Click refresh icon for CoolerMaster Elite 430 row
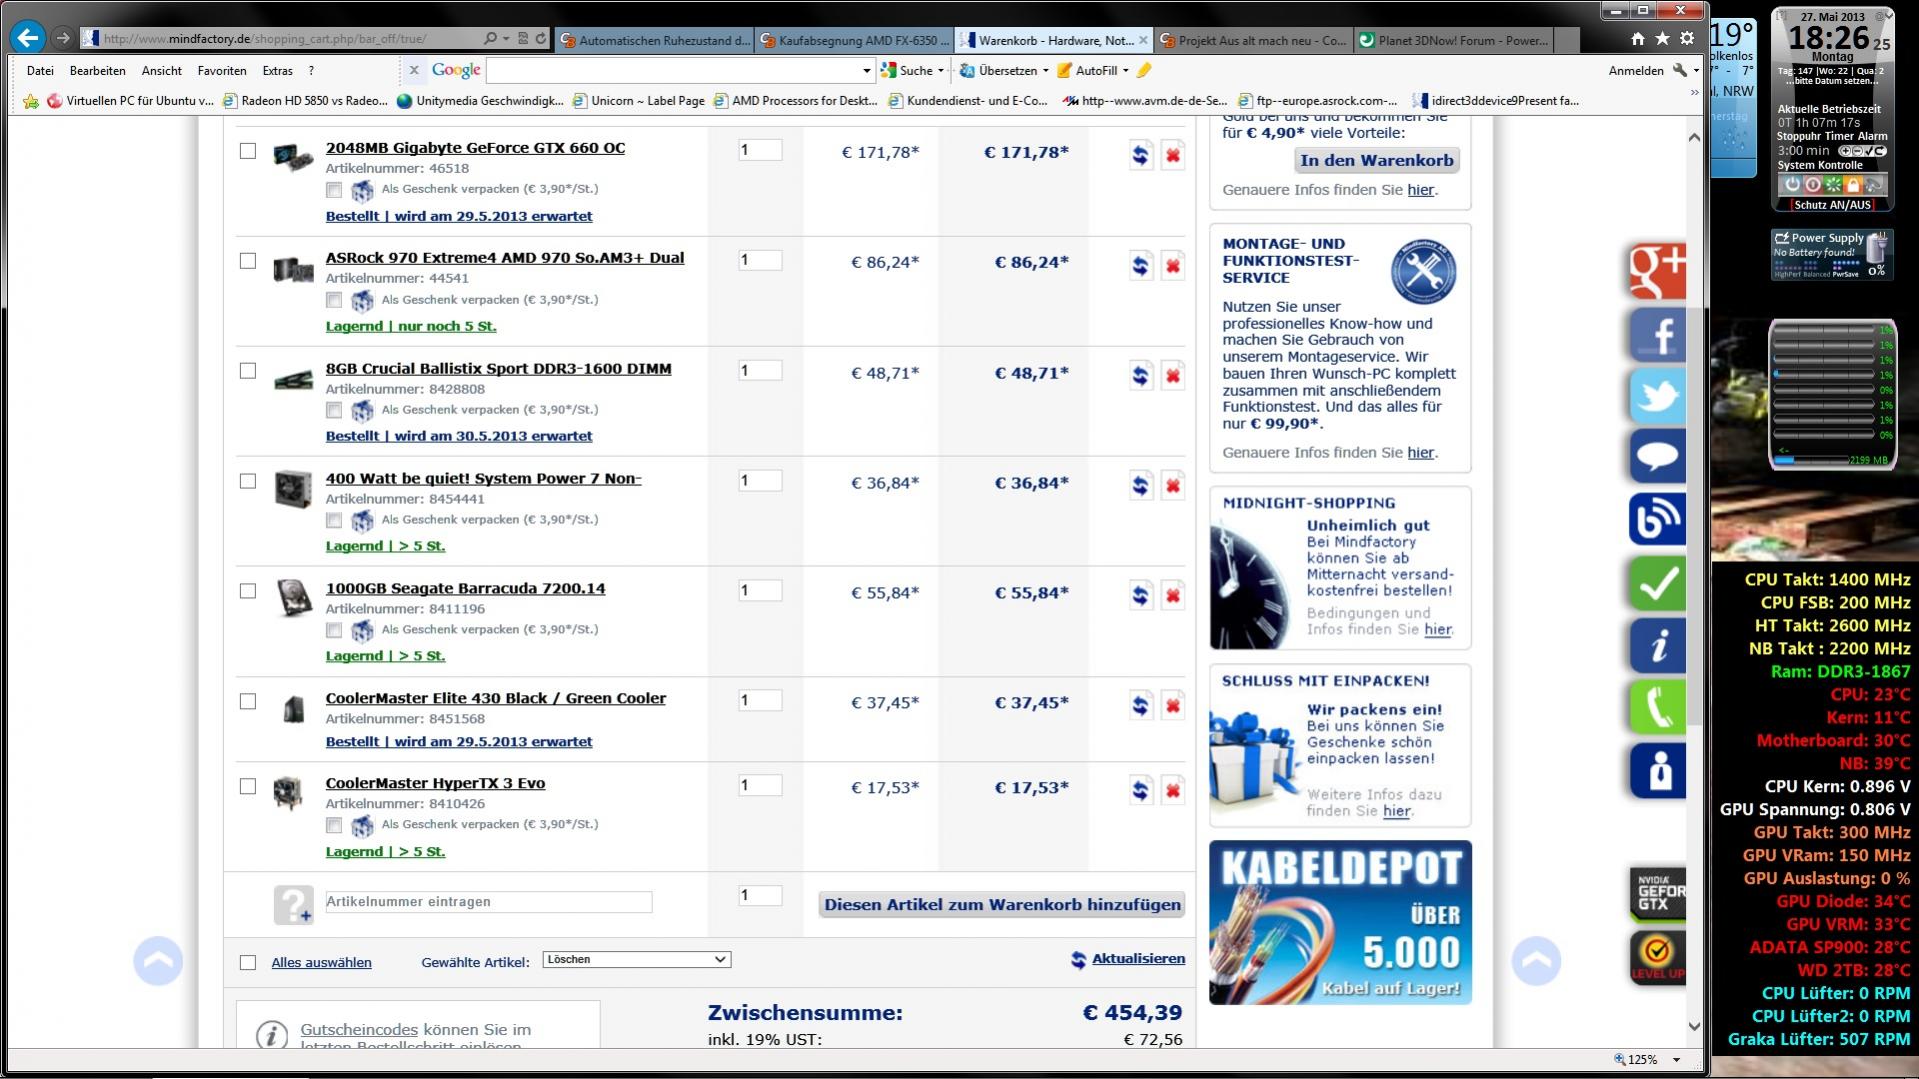 pos(1140,706)
